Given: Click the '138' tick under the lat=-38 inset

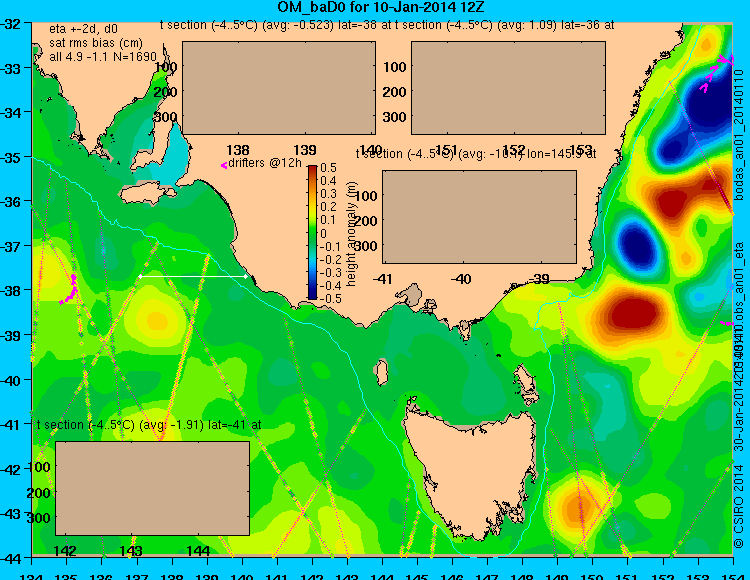Looking at the screenshot, I should click(238, 150).
